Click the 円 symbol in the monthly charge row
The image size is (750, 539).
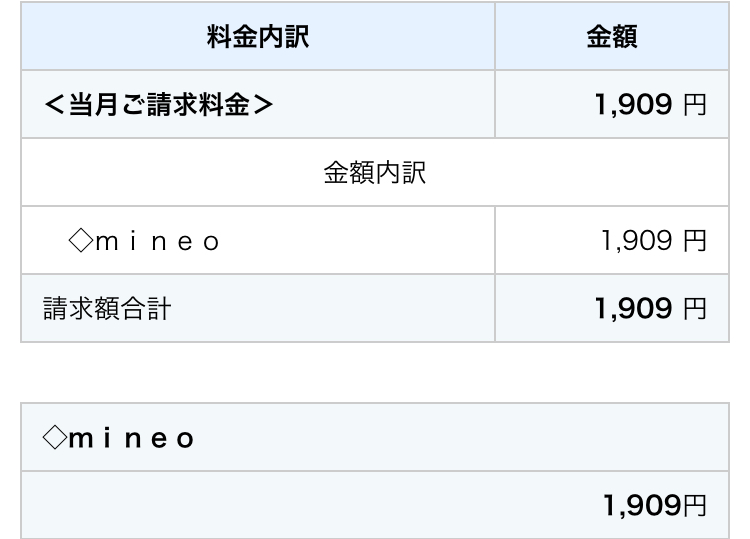tap(695, 105)
